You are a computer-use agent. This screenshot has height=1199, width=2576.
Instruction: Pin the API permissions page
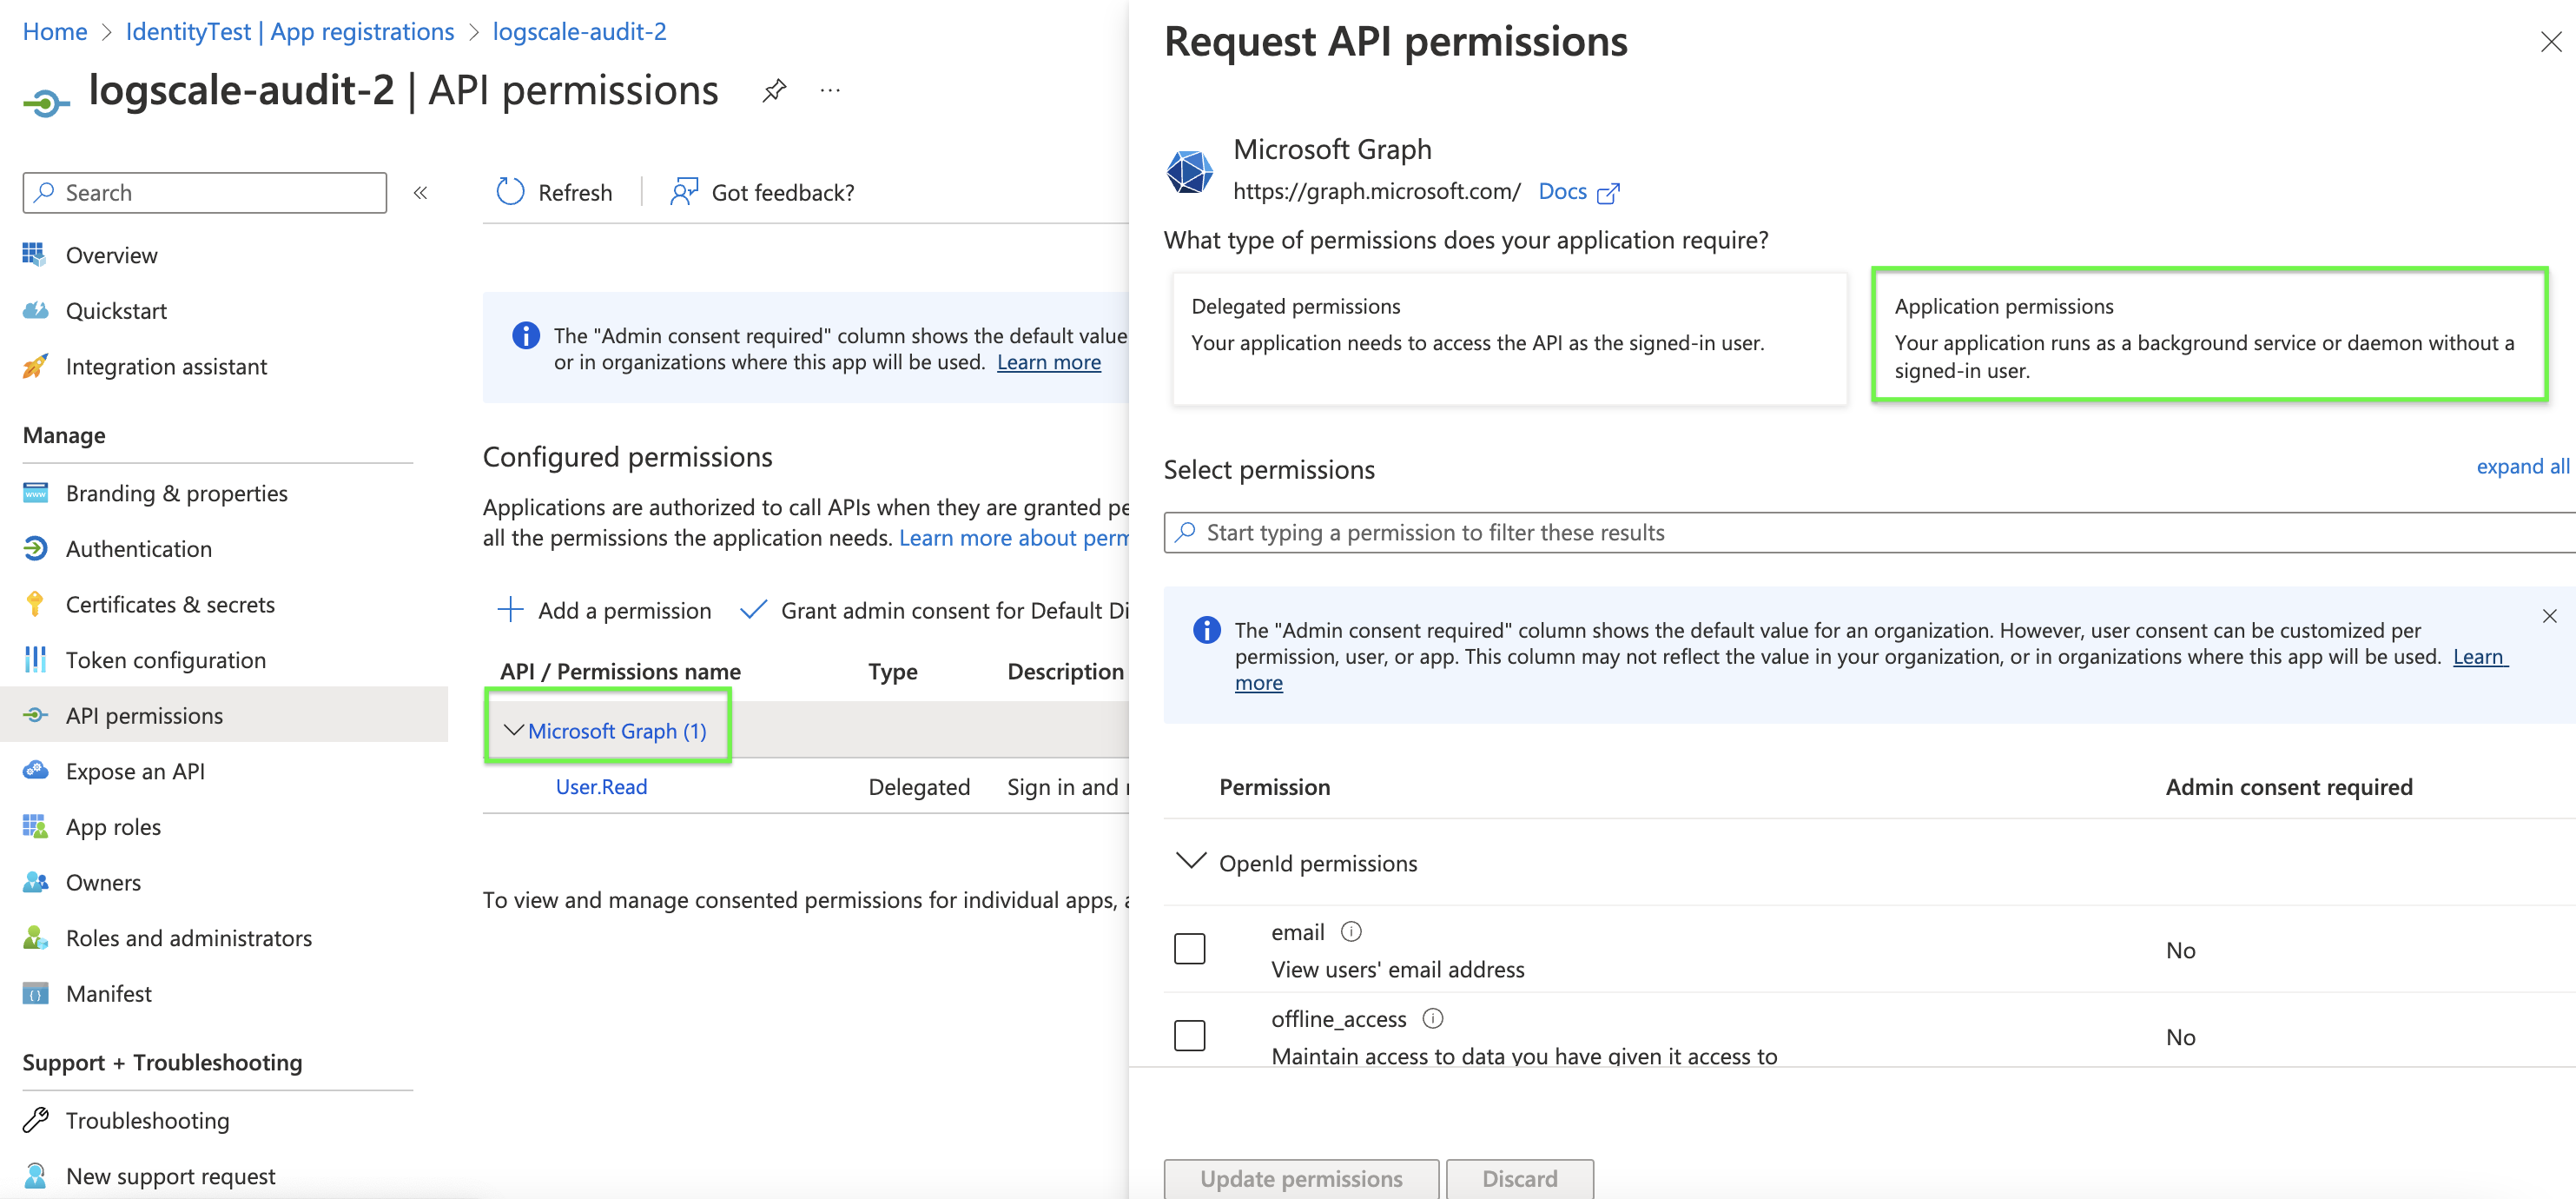point(774,91)
